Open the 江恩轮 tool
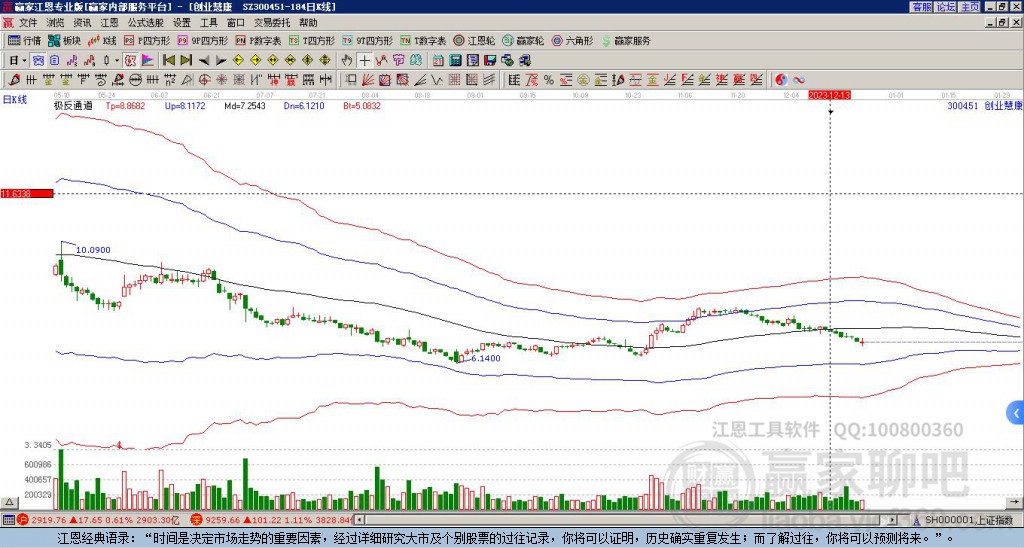The height and width of the screenshot is (548, 1024). tap(475, 40)
